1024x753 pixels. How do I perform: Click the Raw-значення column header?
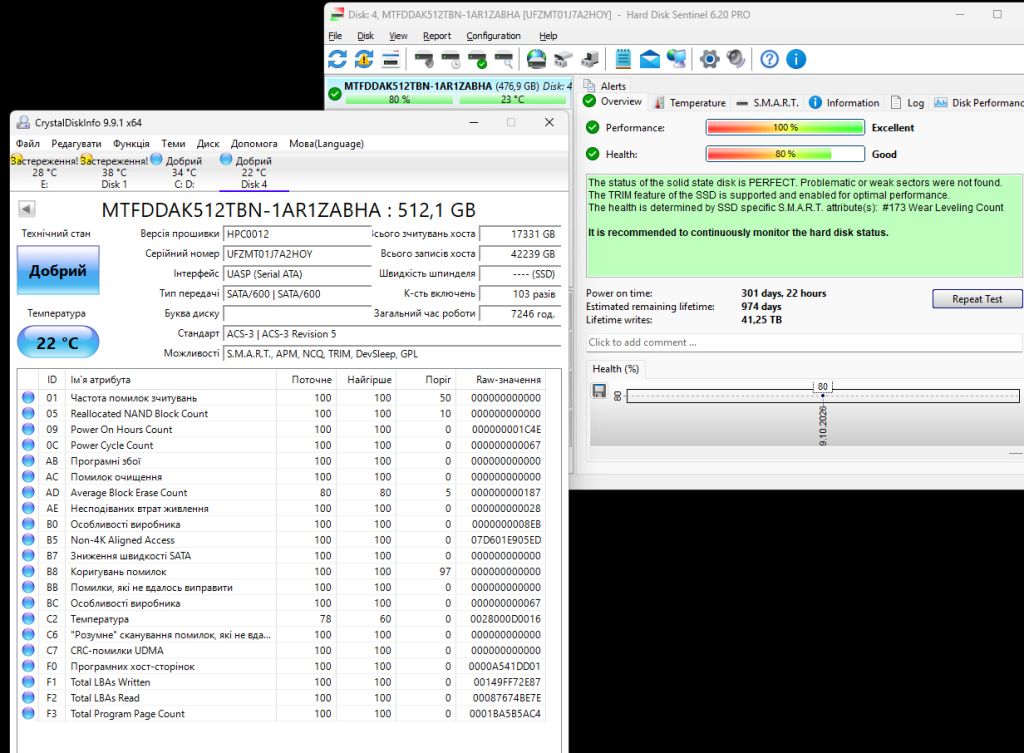click(508, 379)
